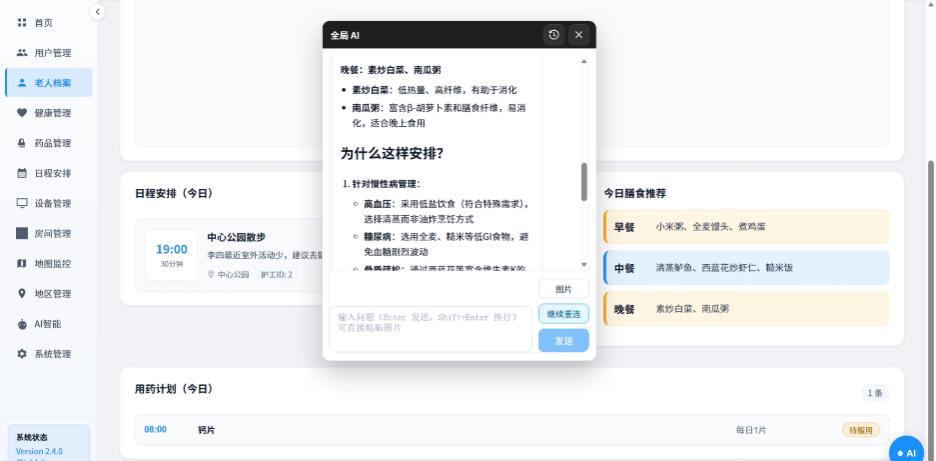Click the AI智能 robot icon

(22, 324)
